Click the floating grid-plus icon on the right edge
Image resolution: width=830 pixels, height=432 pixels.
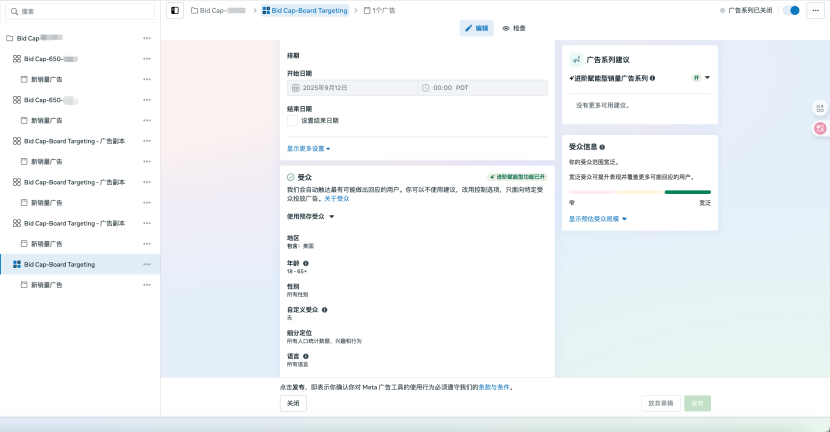click(820, 109)
